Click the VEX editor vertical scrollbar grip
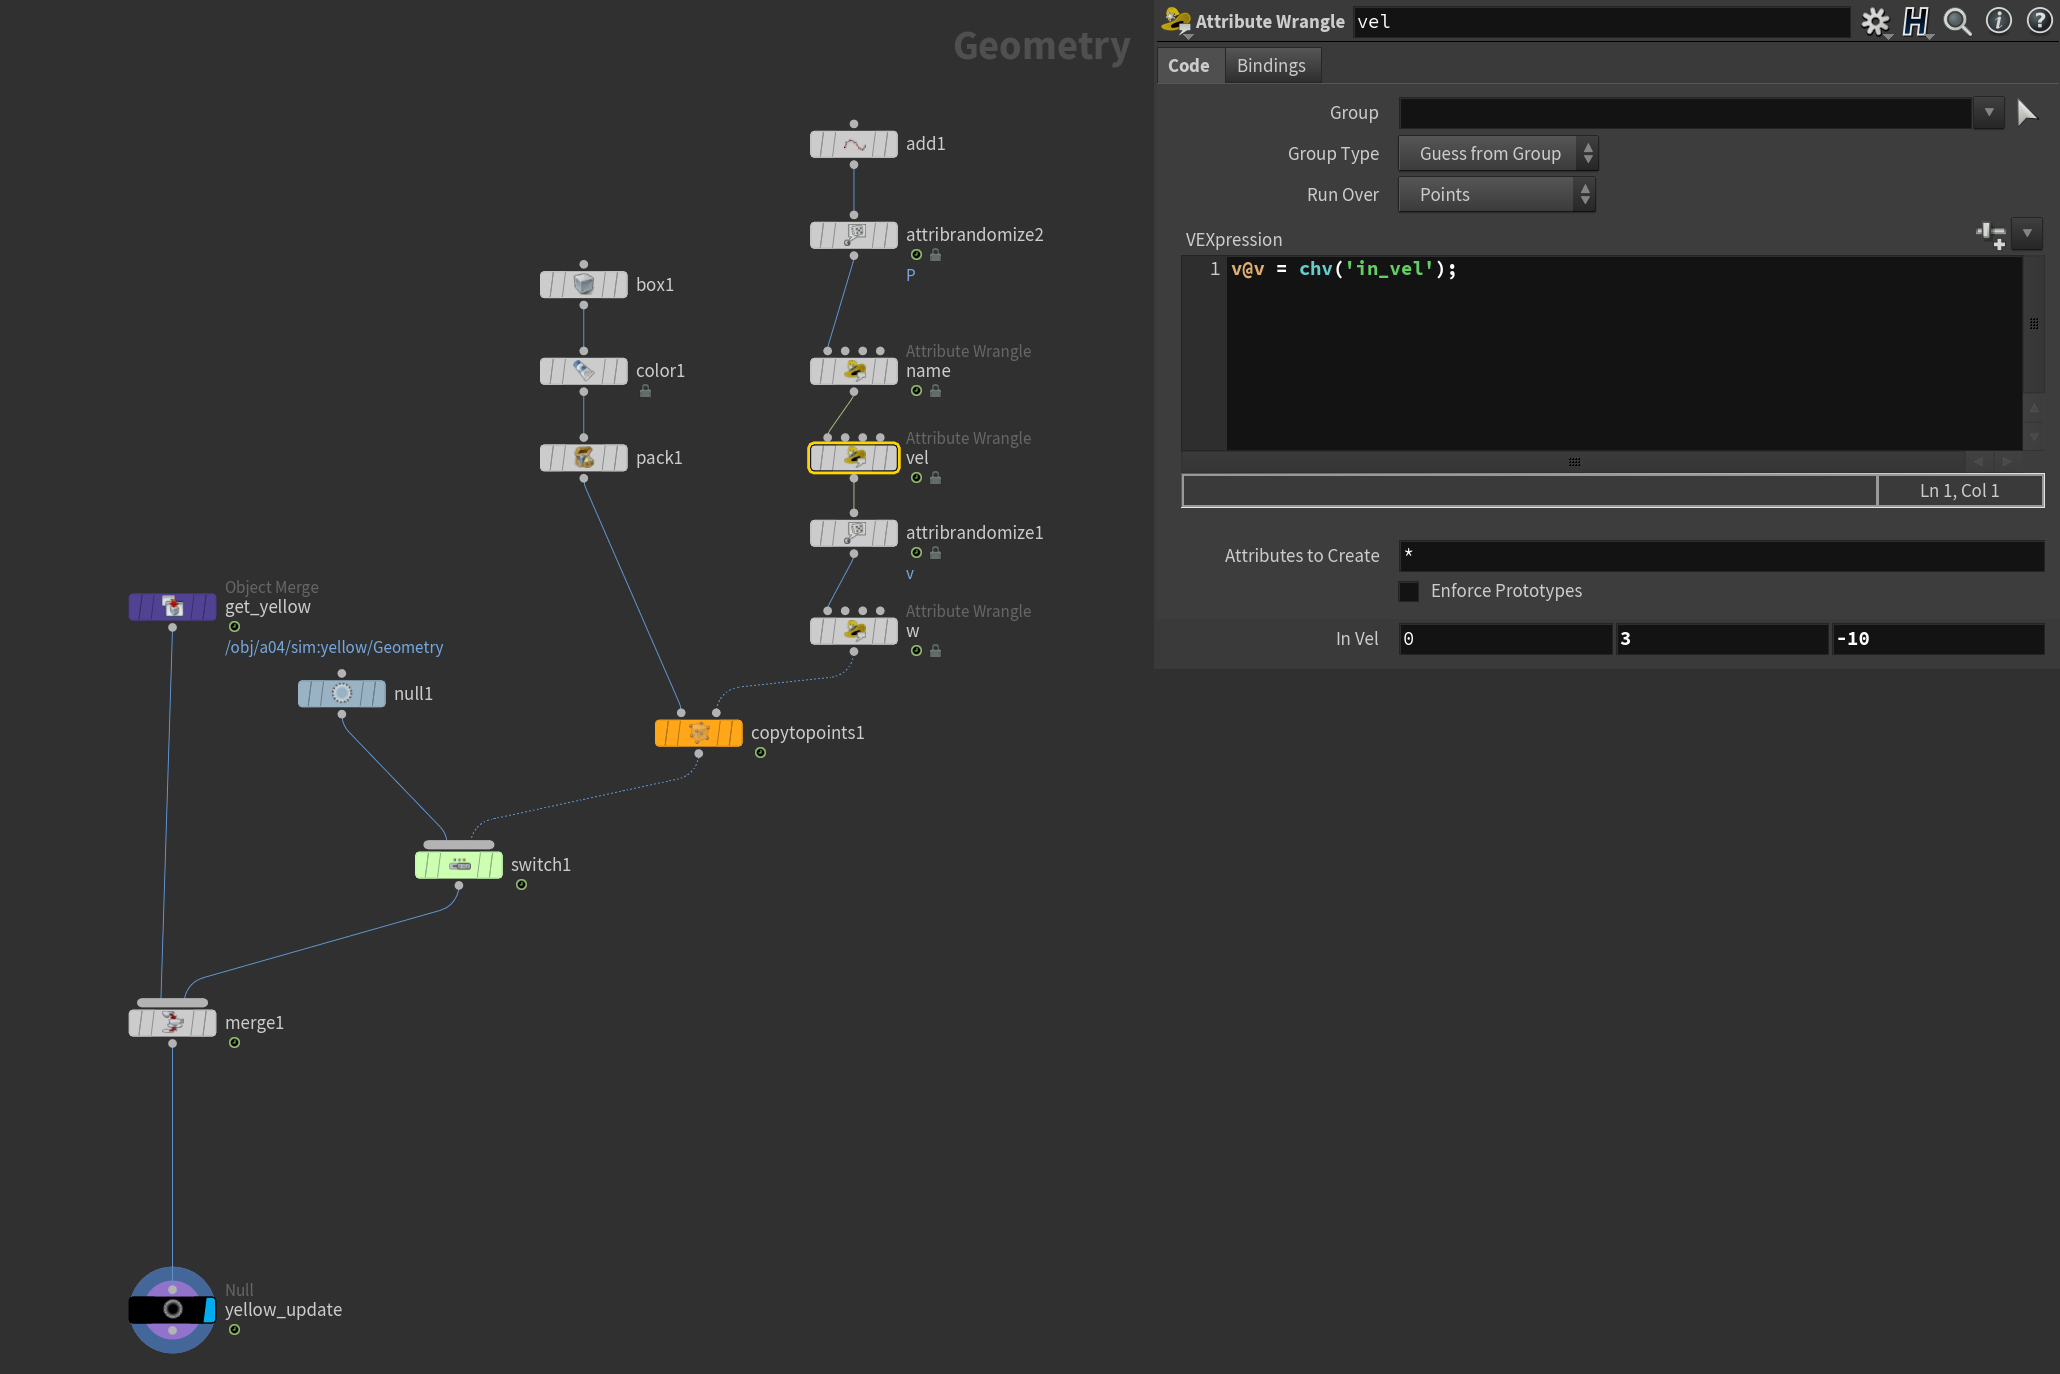This screenshot has height=1374, width=2060. pyautogui.click(x=2033, y=324)
